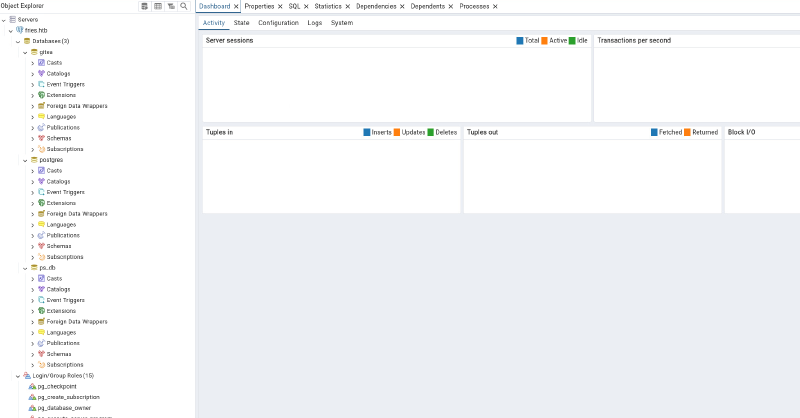Expand Schemas under the postgres database
Screen dimensions: 800x418
(33, 247)
